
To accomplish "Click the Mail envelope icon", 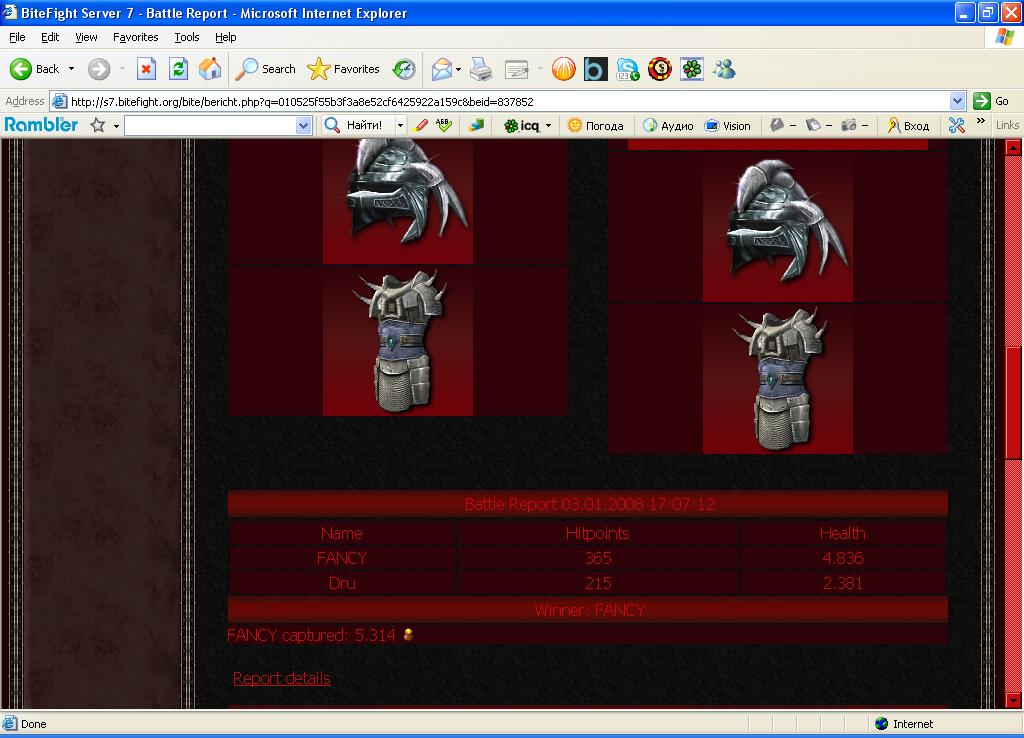I will [x=441, y=69].
